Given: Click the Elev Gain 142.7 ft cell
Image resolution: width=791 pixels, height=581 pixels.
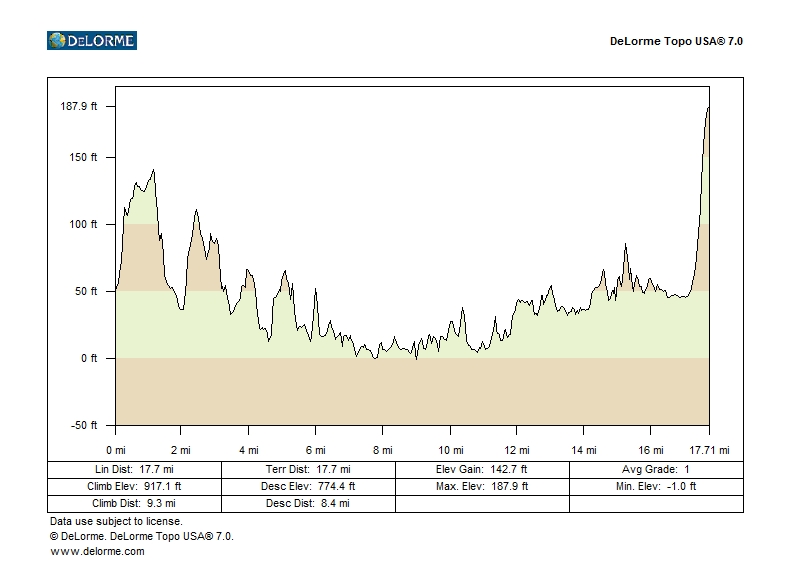Looking at the screenshot, I should click(482, 469).
